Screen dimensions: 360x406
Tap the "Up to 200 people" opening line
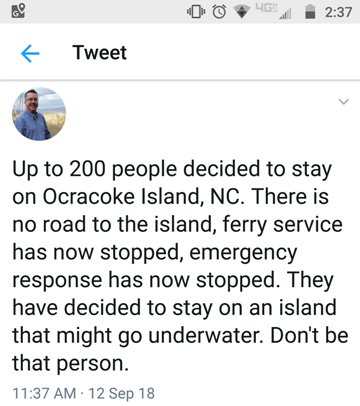click(95, 170)
